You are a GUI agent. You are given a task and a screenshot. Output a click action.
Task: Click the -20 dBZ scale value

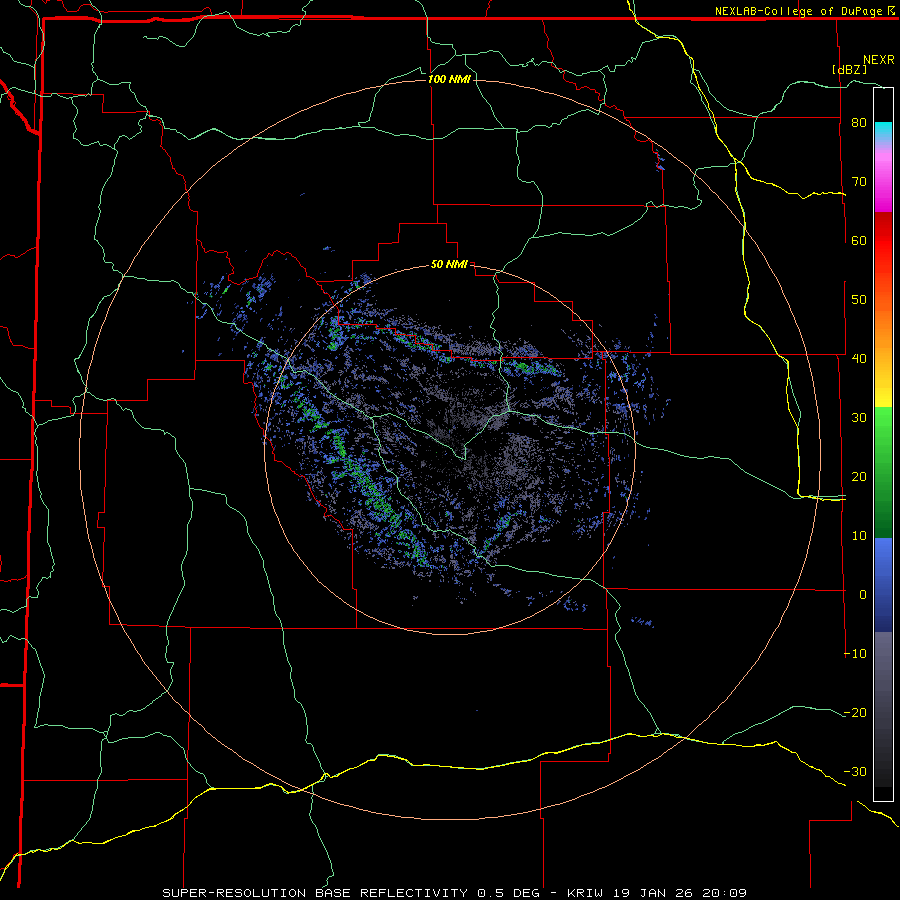tap(855, 712)
